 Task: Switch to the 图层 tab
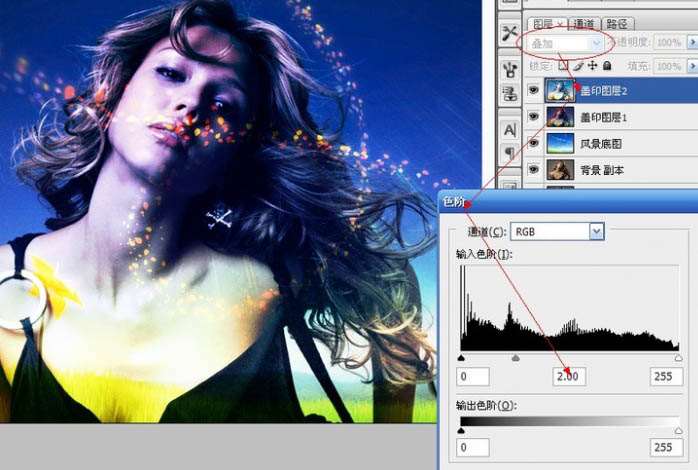pyautogui.click(x=547, y=24)
